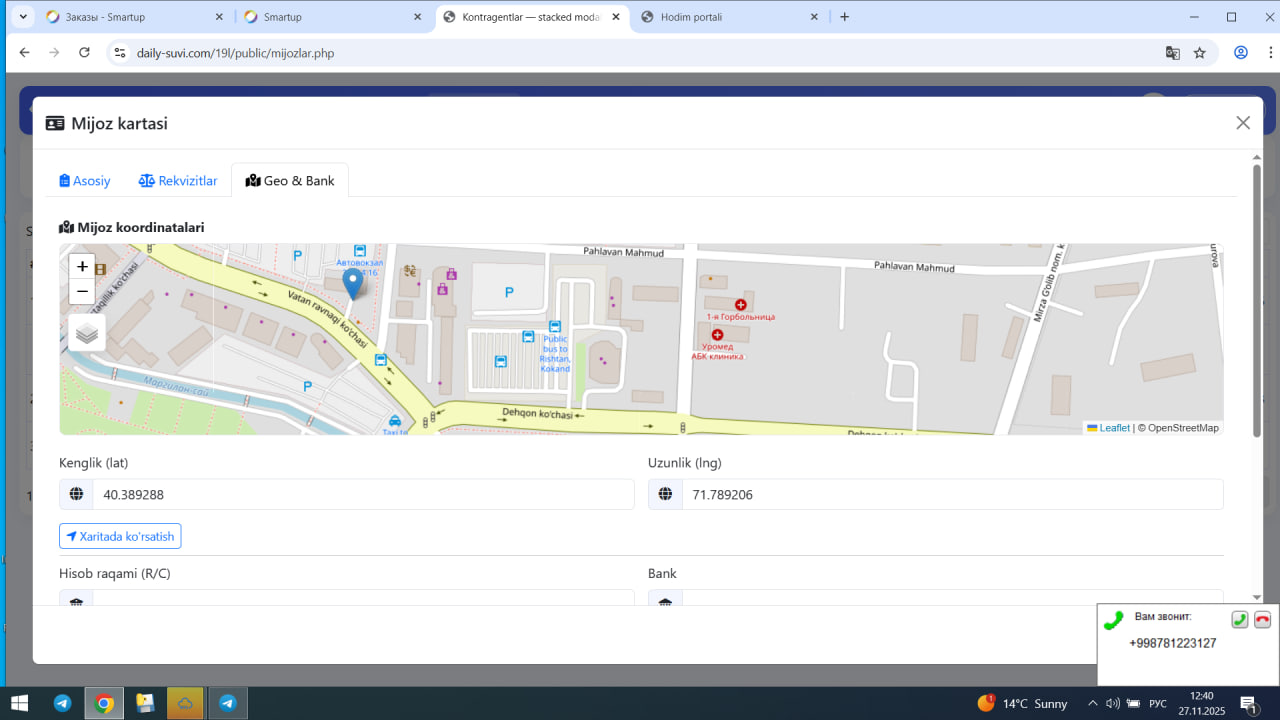Click the blue location marker pin
Screen dimensions: 1280x720
click(353, 283)
